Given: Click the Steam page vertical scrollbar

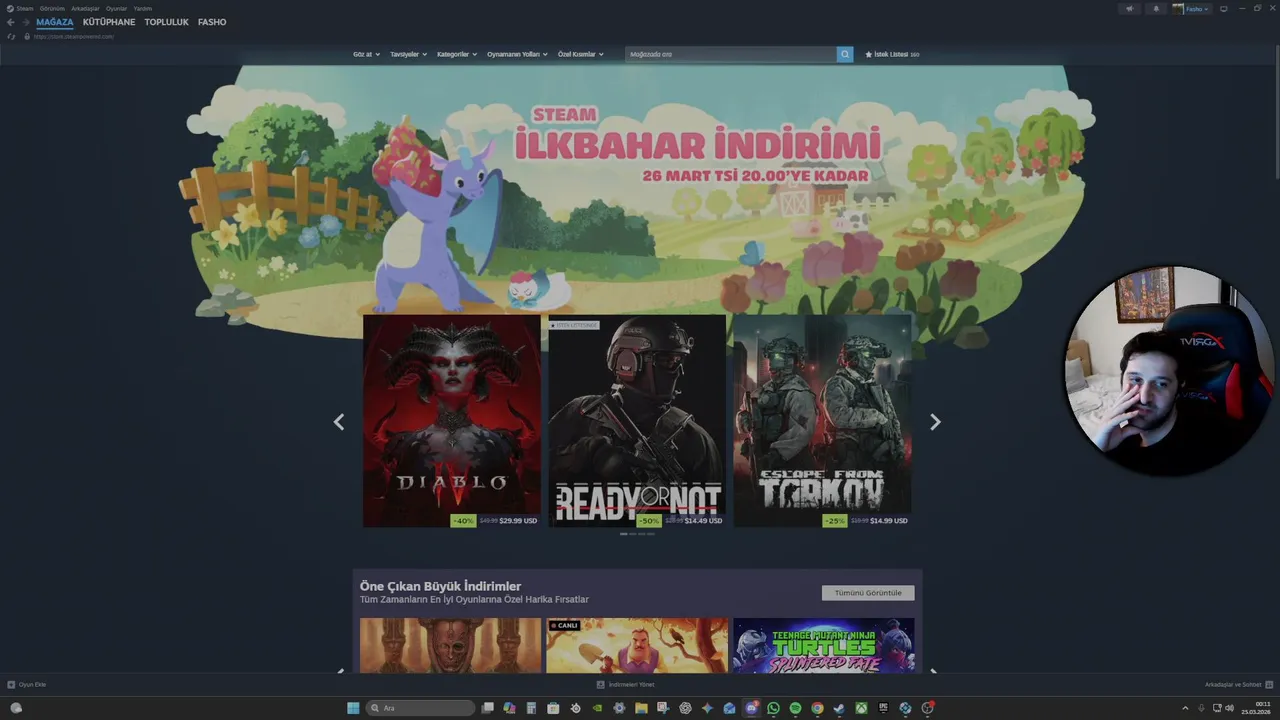Looking at the screenshot, I should [x=1276, y=110].
